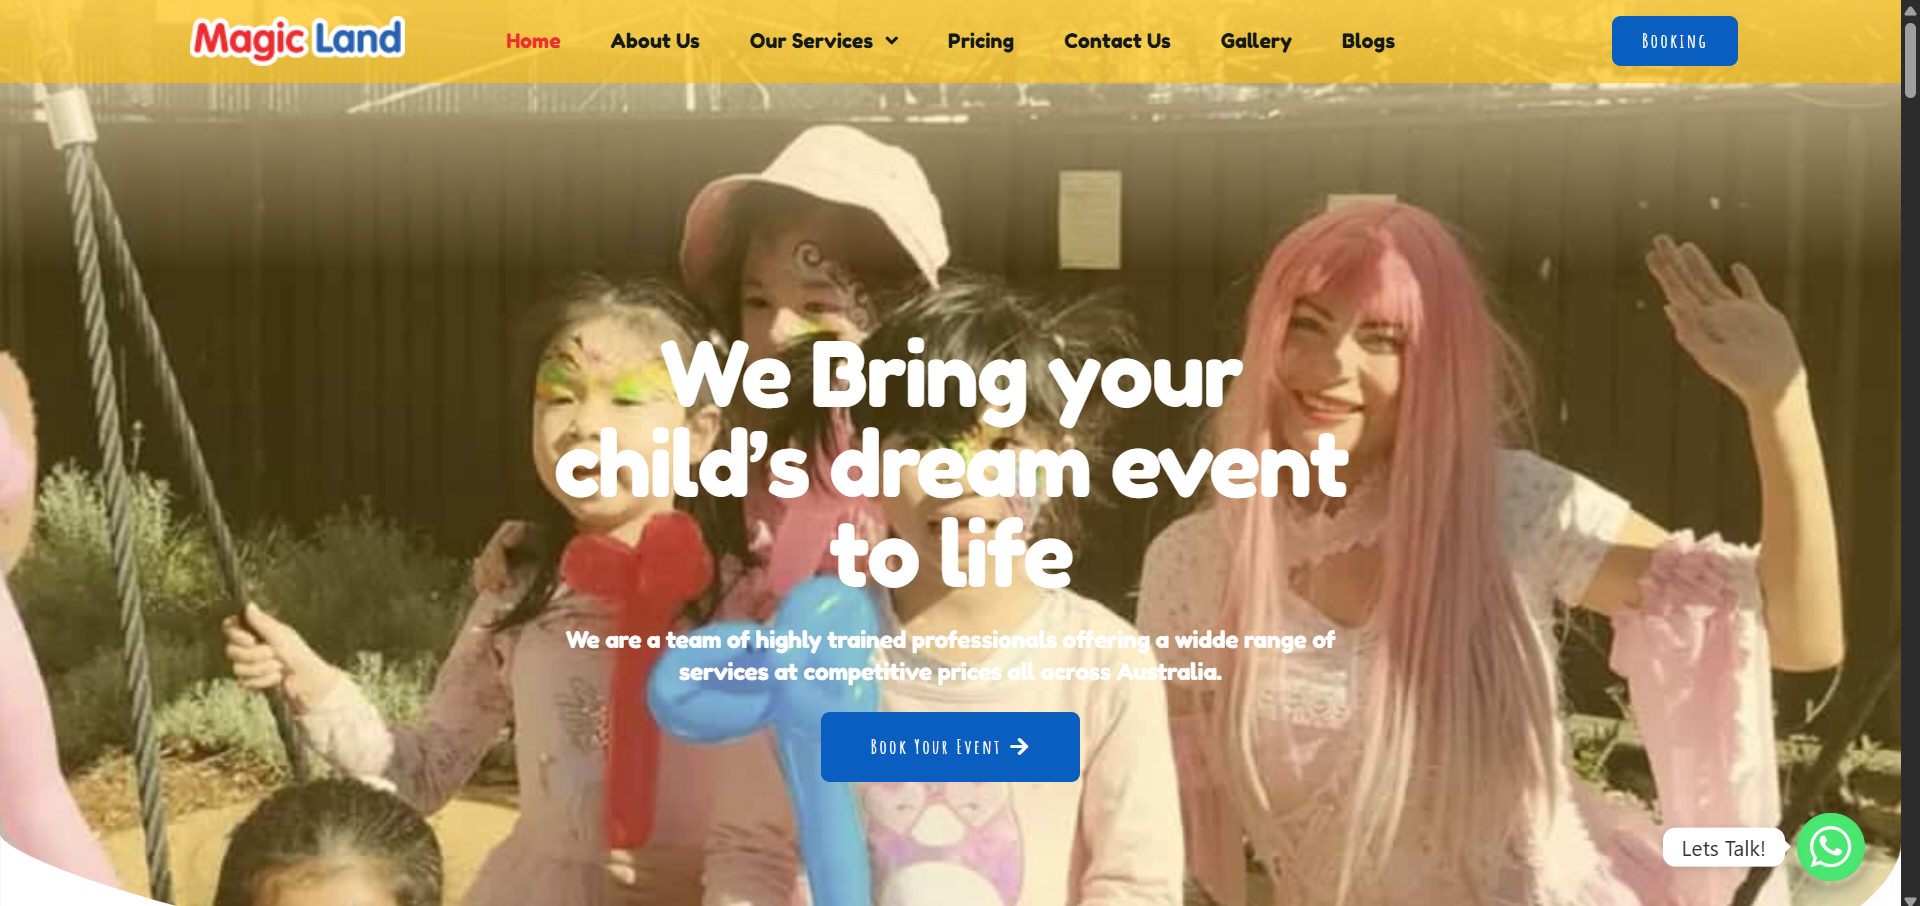Click the blue Booking button
The width and height of the screenshot is (1920, 906).
[x=1674, y=41]
